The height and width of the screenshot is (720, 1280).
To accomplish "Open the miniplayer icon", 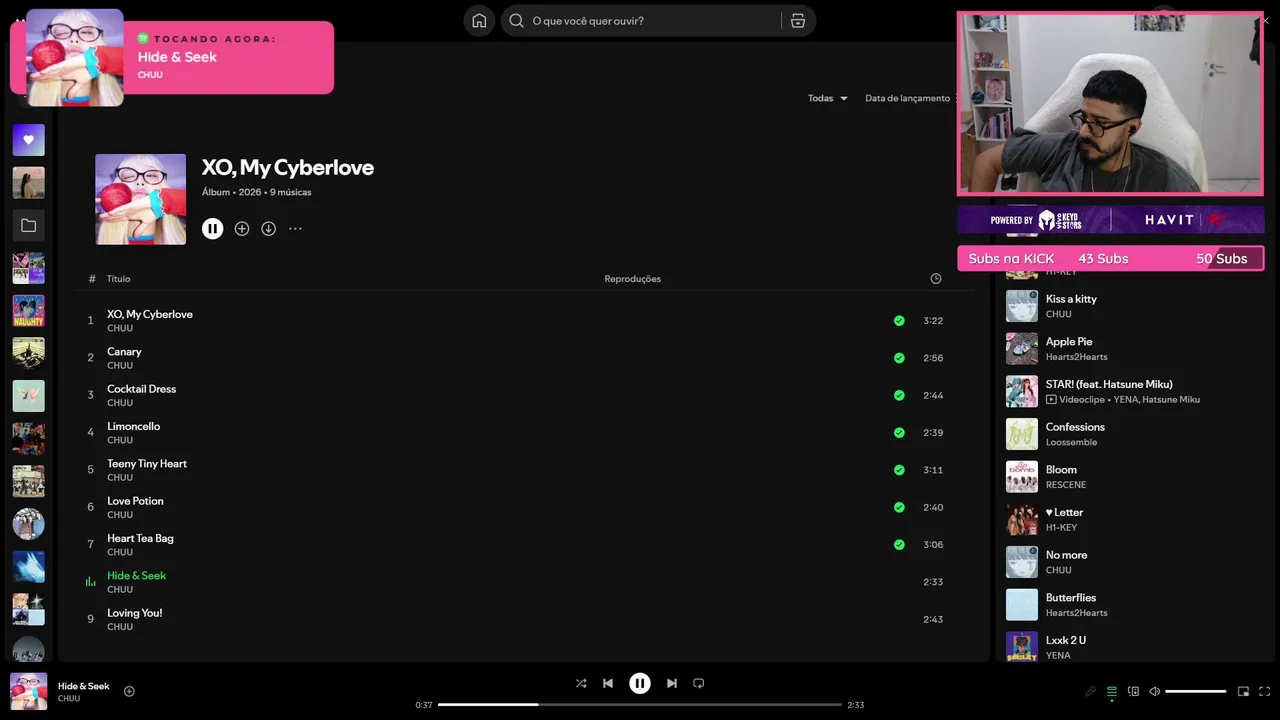I will [x=1243, y=691].
